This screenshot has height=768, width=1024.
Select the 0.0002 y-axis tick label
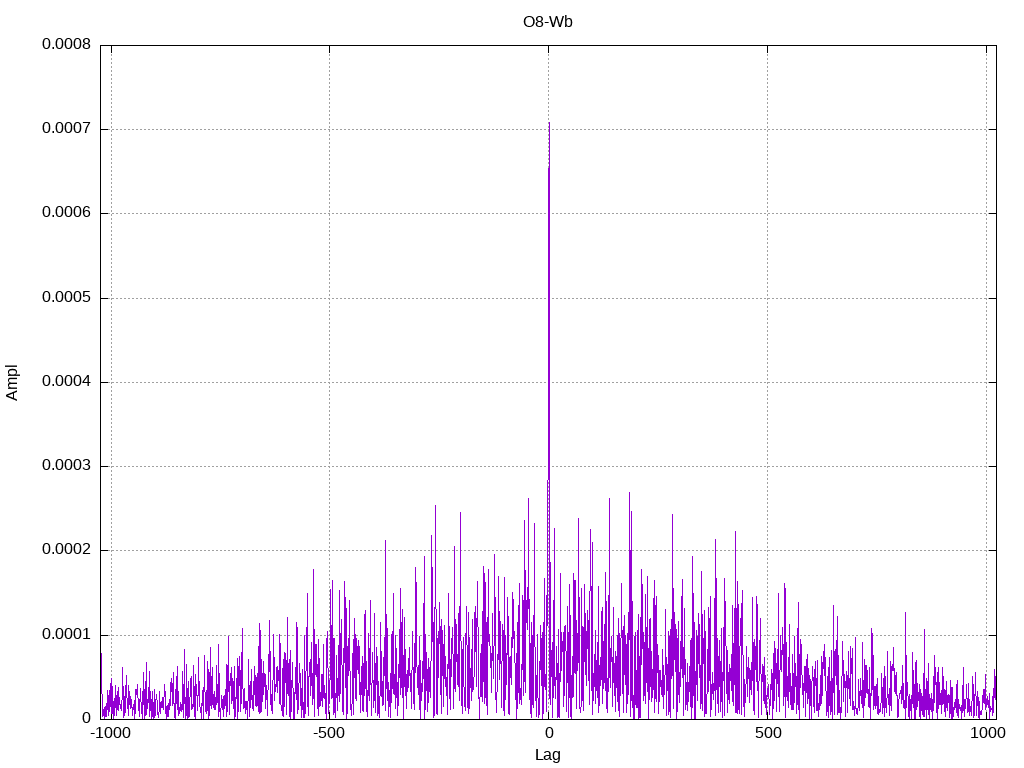pyautogui.click(x=66, y=550)
